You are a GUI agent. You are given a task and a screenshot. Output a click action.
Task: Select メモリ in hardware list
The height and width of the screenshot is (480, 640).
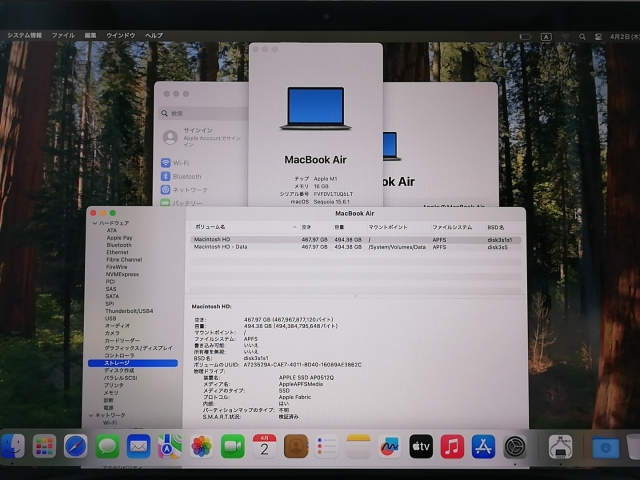(111, 393)
